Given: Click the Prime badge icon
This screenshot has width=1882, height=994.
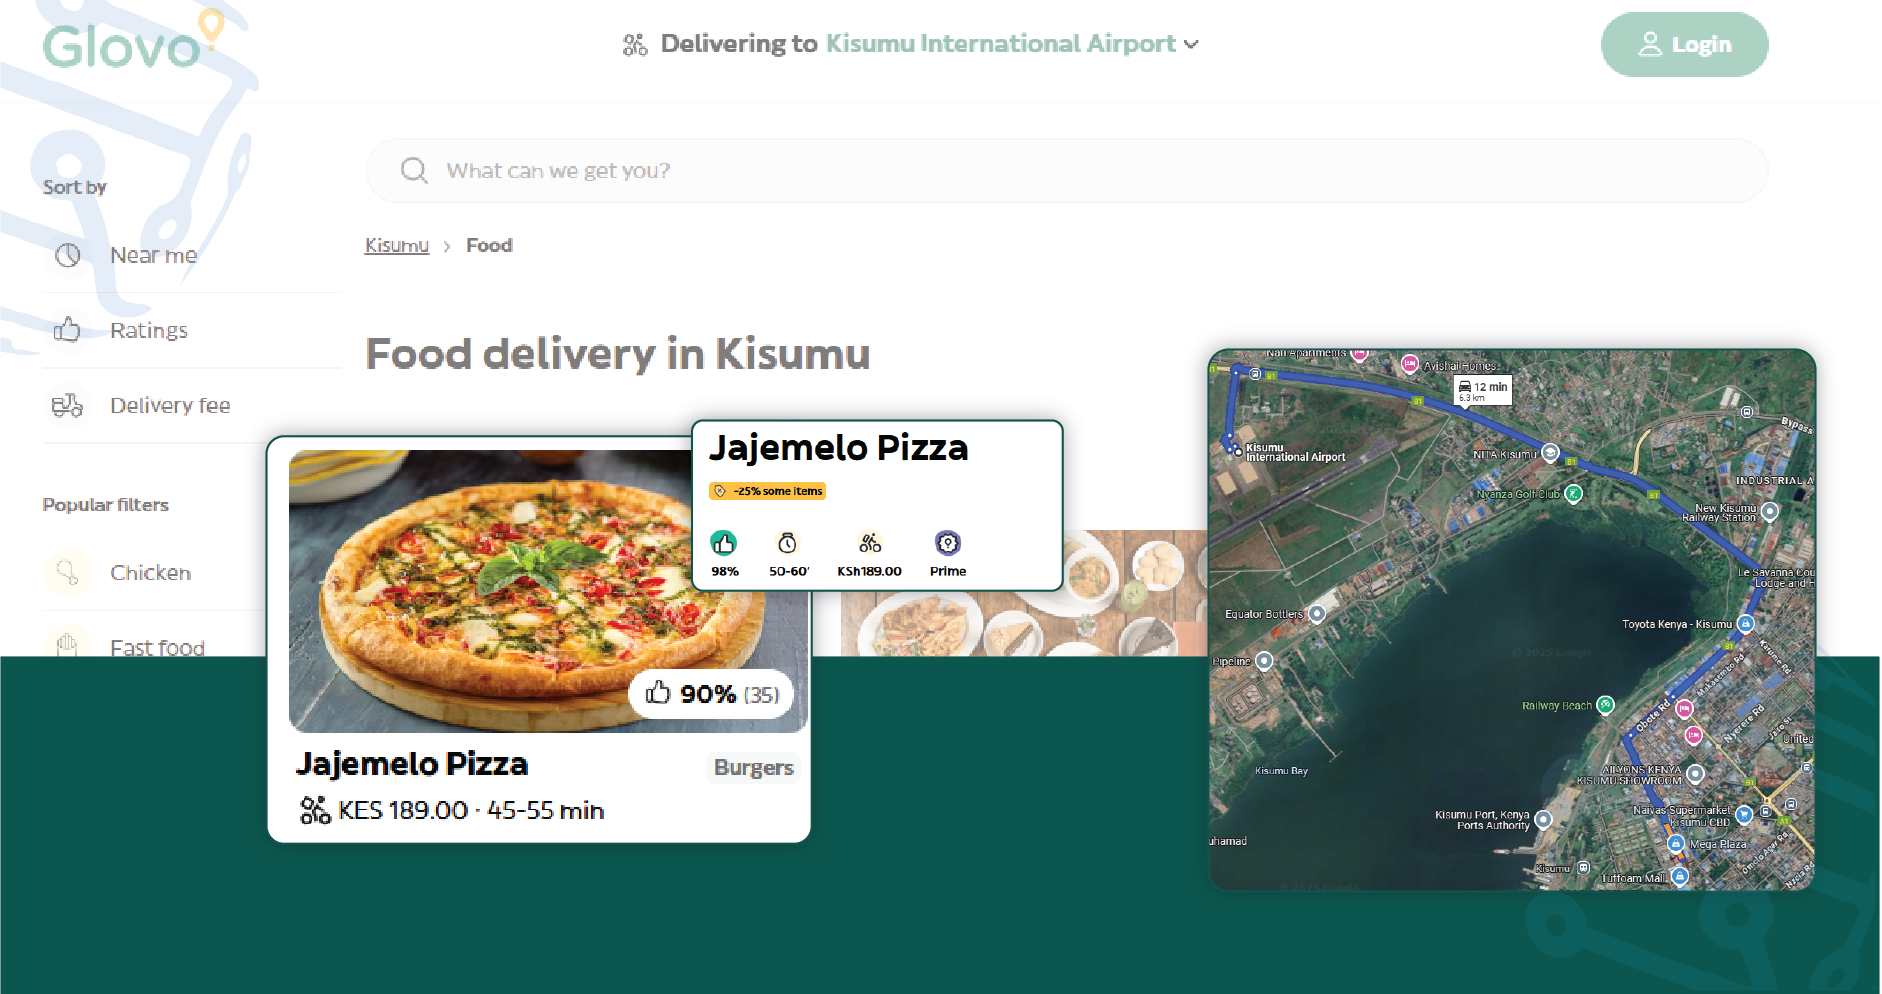Looking at the screenshot, I should [948, 543].
